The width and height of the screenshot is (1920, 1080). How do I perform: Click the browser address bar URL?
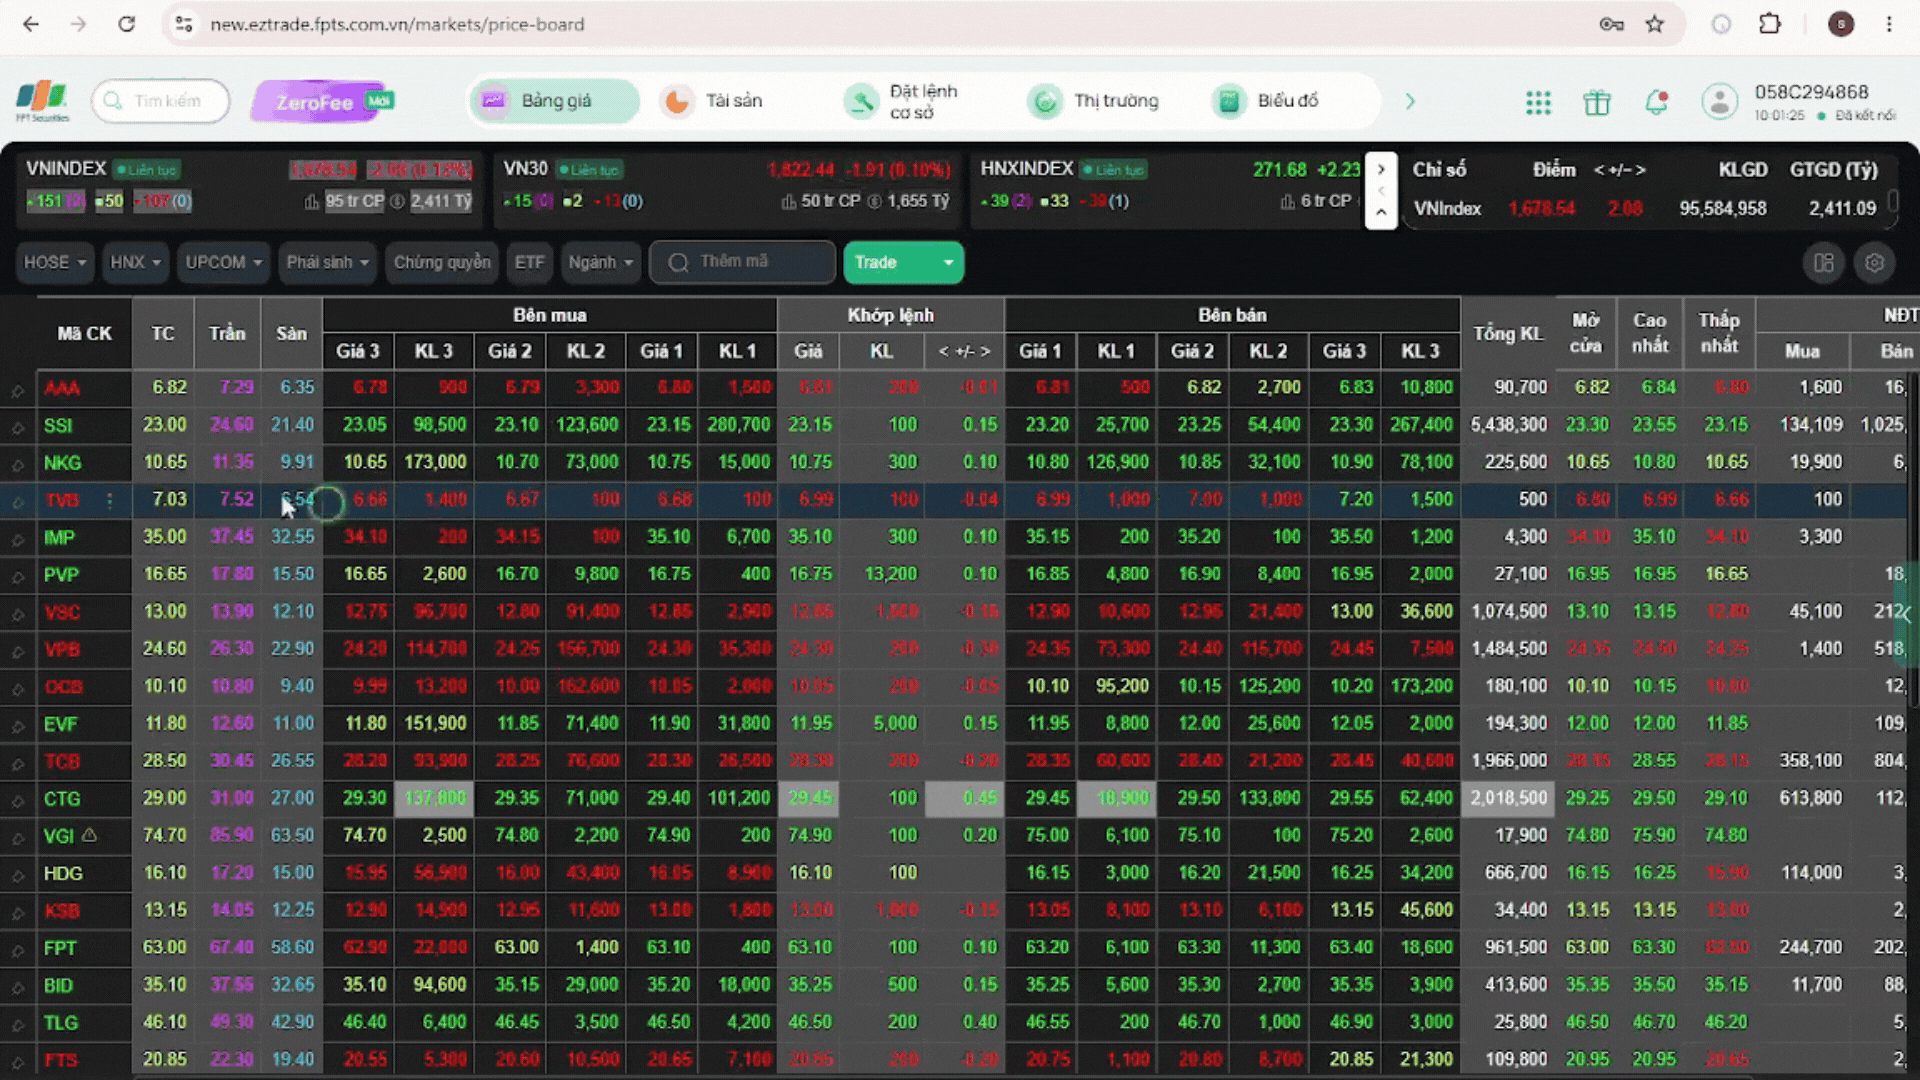(x=397, y=24)
